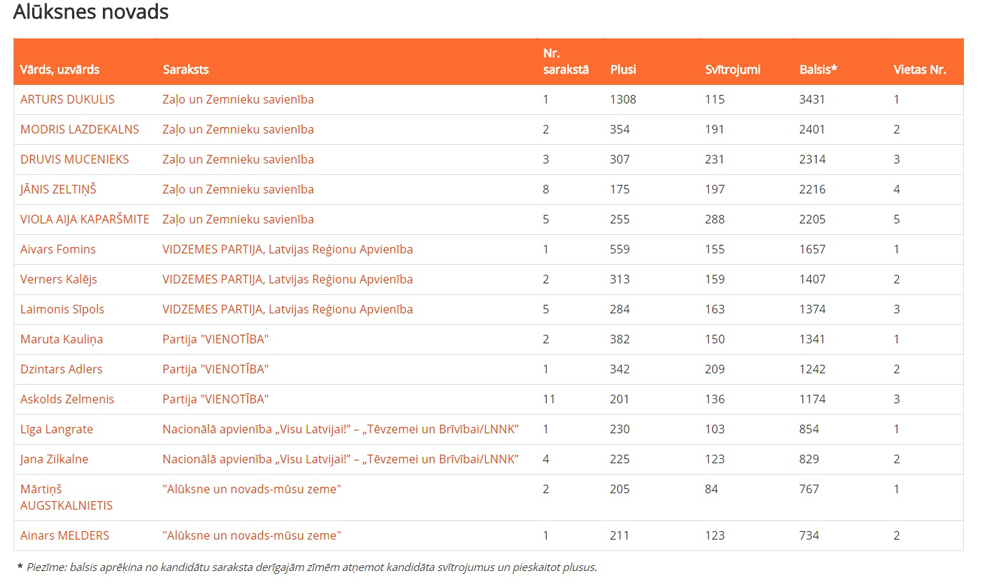Screen dimensions: 981x586
Task: Open Nacionālā apvienība list in the Jana Zilkalne row
Action: pos(340,460)
